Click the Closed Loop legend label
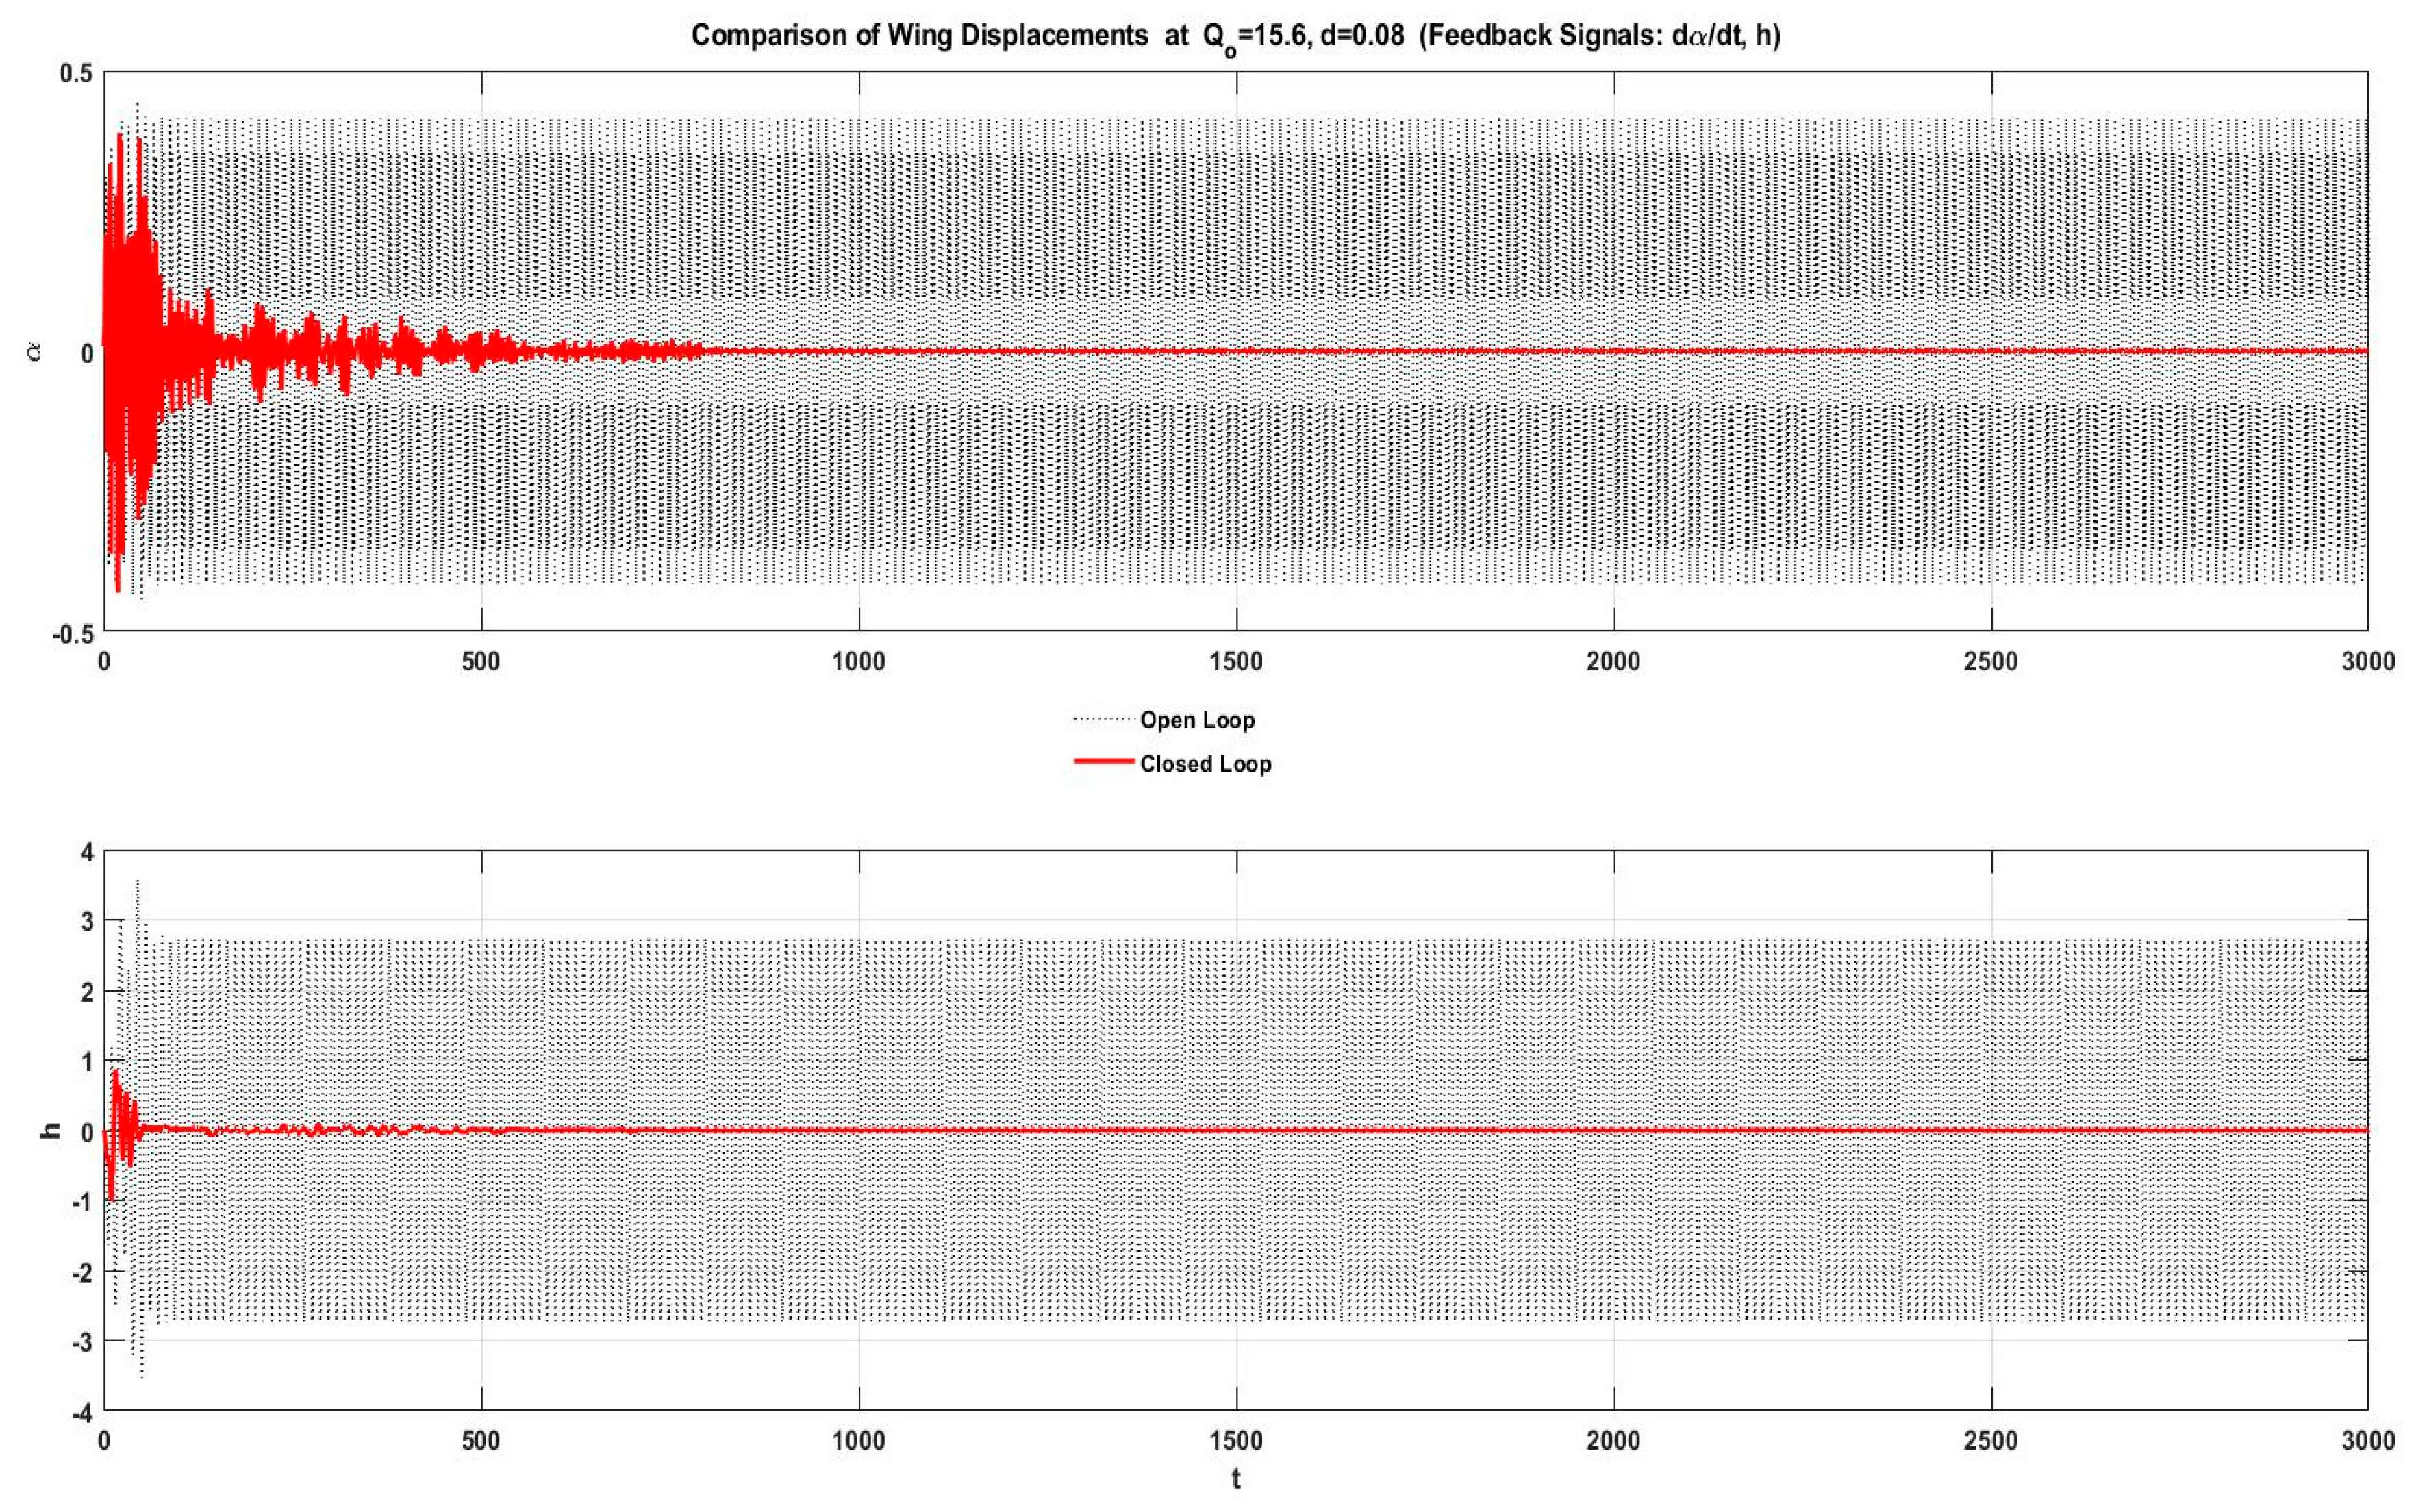Image resolution: width=2427 pixels, height=1512 pixels. pos(1205,764)
